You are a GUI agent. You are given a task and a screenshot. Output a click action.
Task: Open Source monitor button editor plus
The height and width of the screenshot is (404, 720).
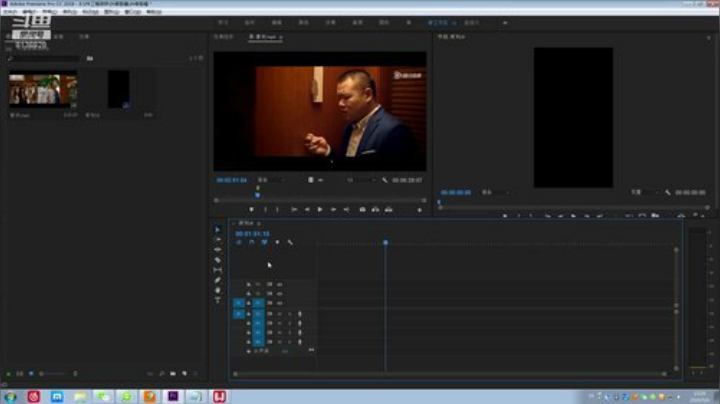point(419,210)
